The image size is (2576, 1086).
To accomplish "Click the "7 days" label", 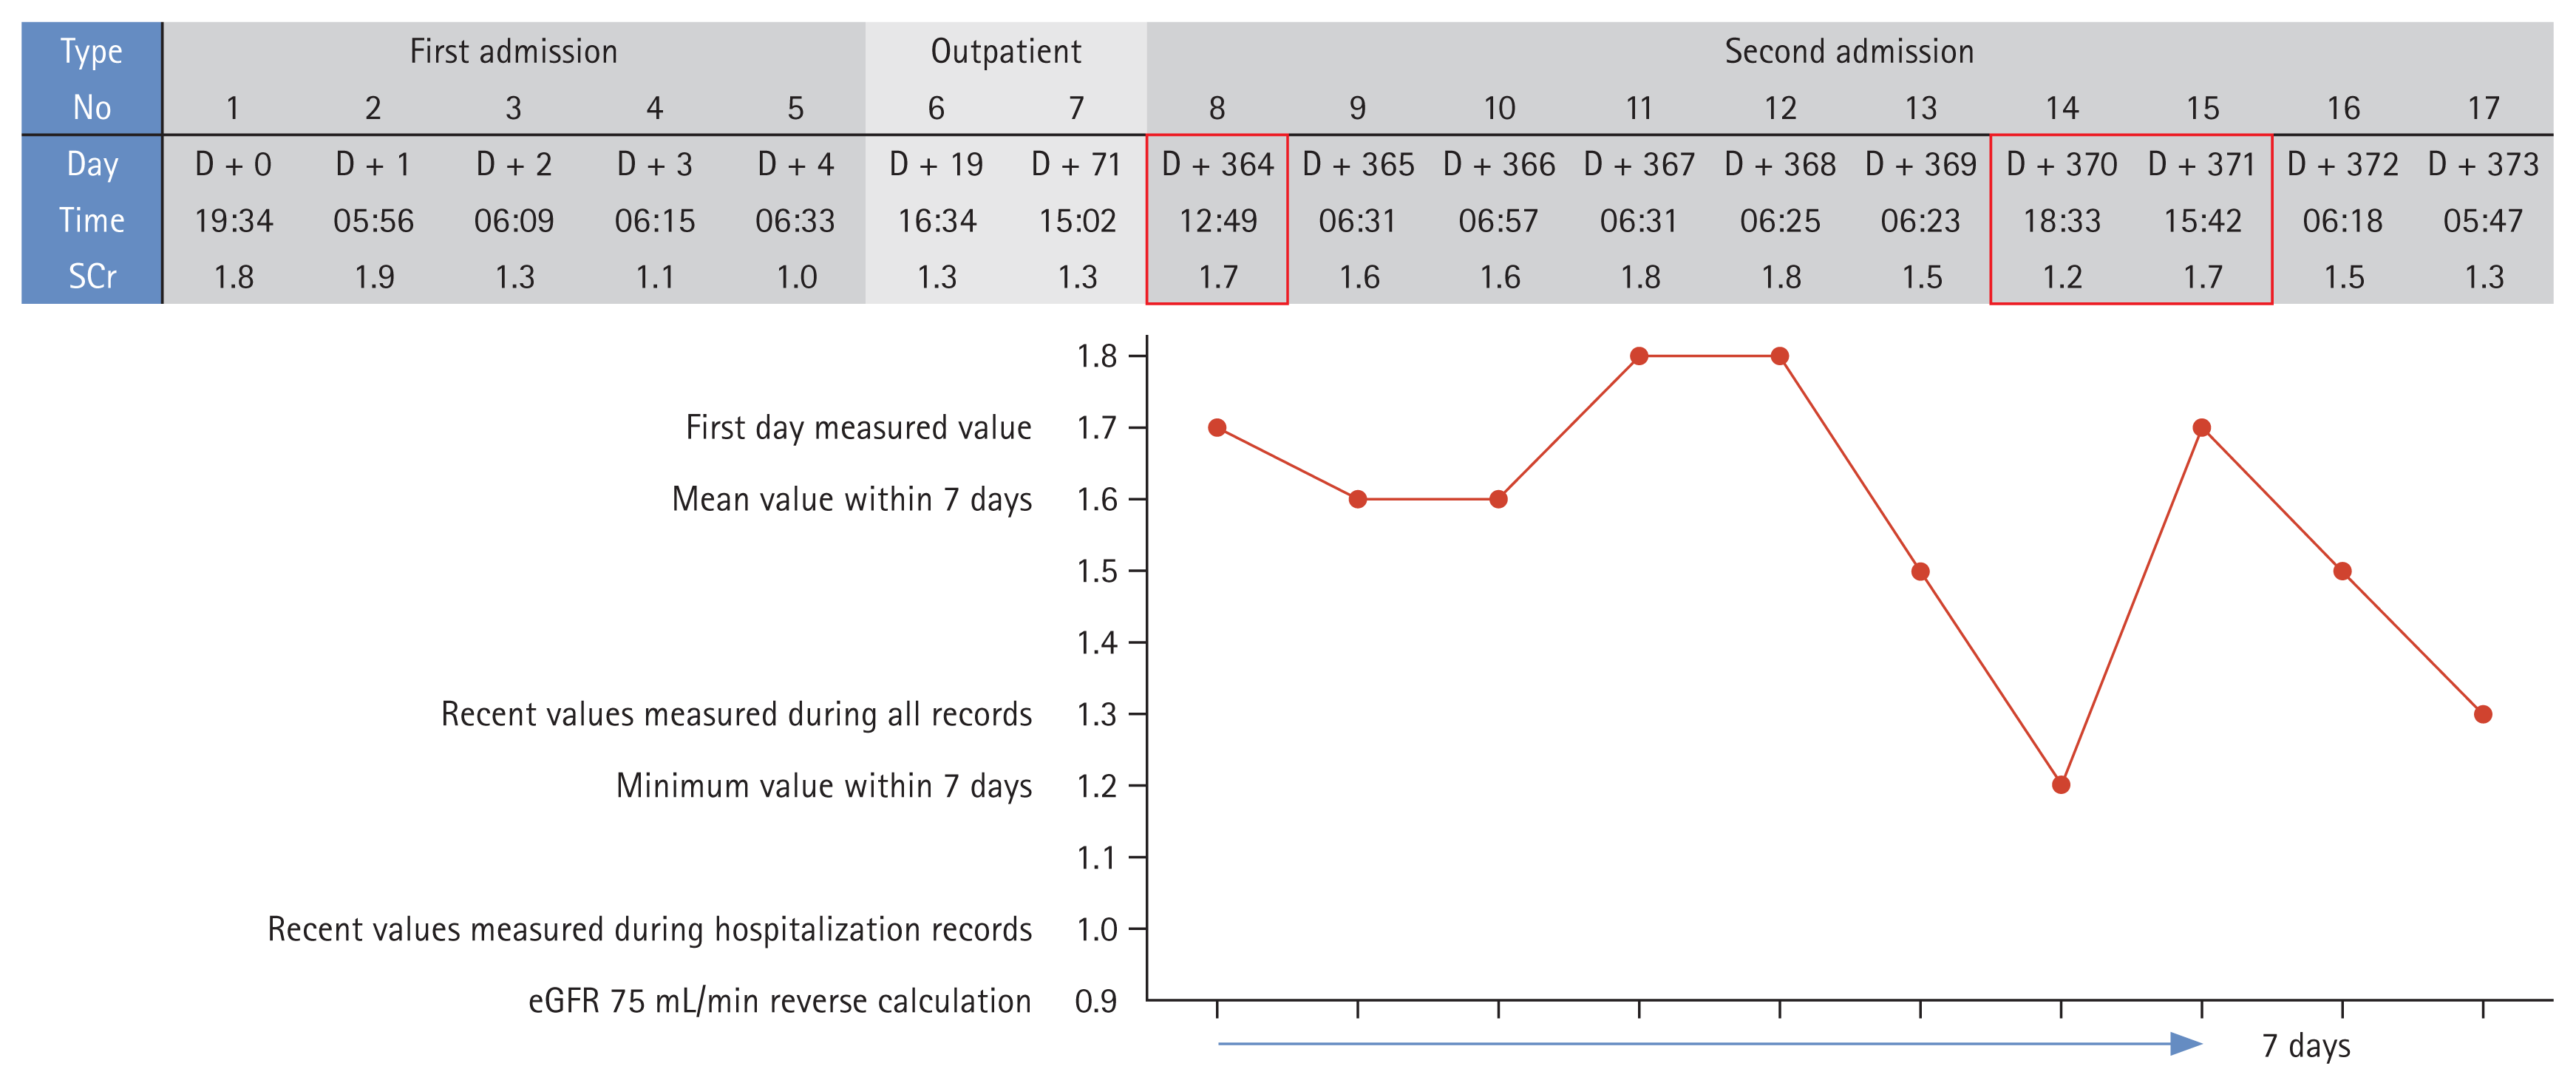I will [x=2306, y=1046].
